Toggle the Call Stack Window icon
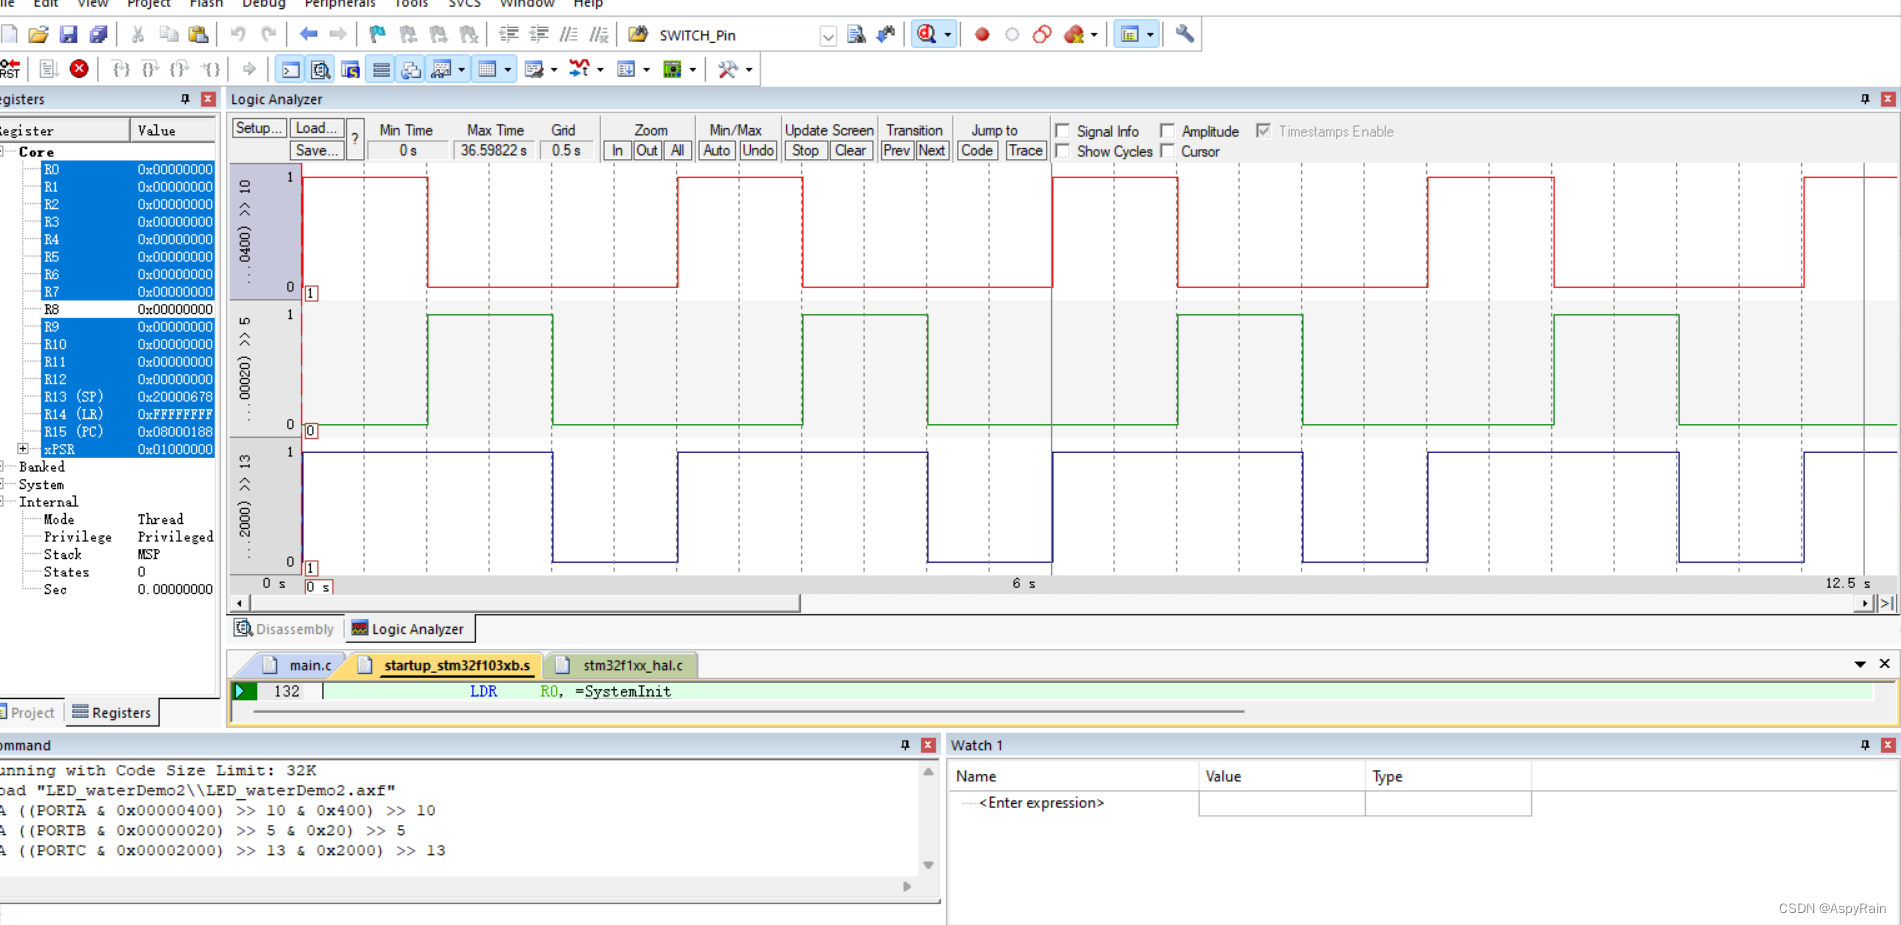The image size is (1901, 925). 411,69
